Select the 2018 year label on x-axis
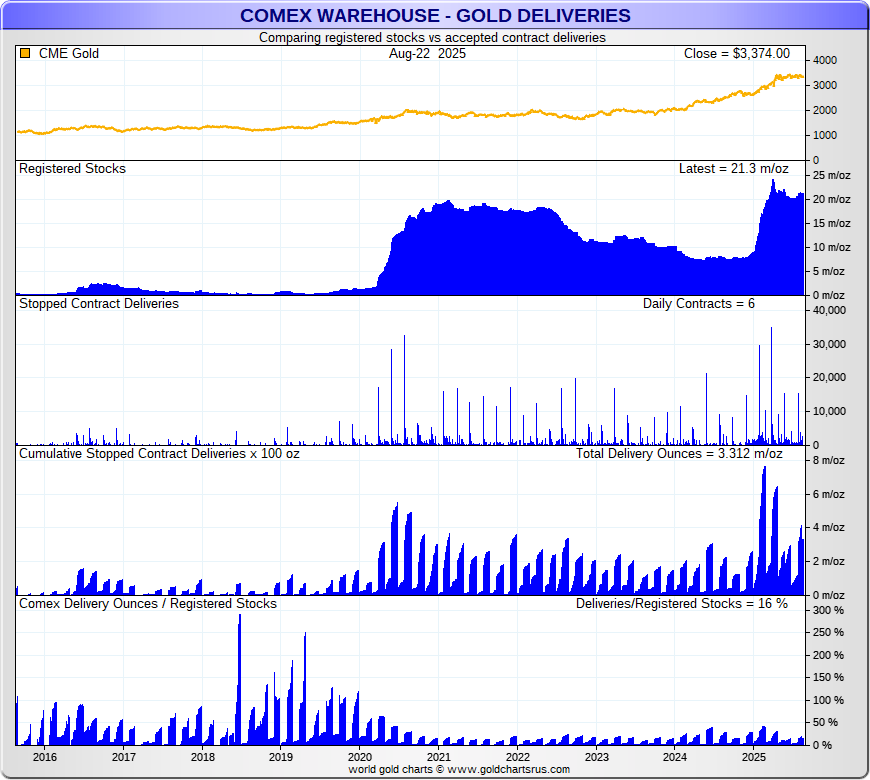 [202, 757]
